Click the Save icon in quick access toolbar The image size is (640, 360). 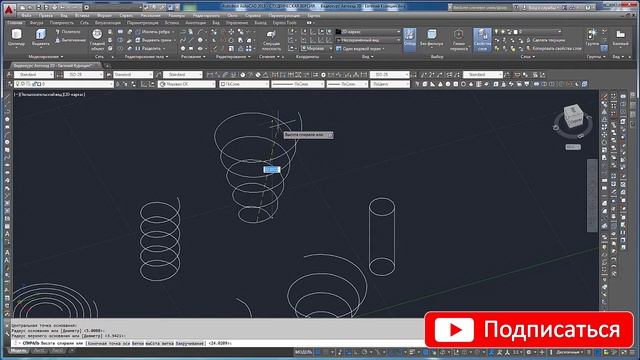38,7
